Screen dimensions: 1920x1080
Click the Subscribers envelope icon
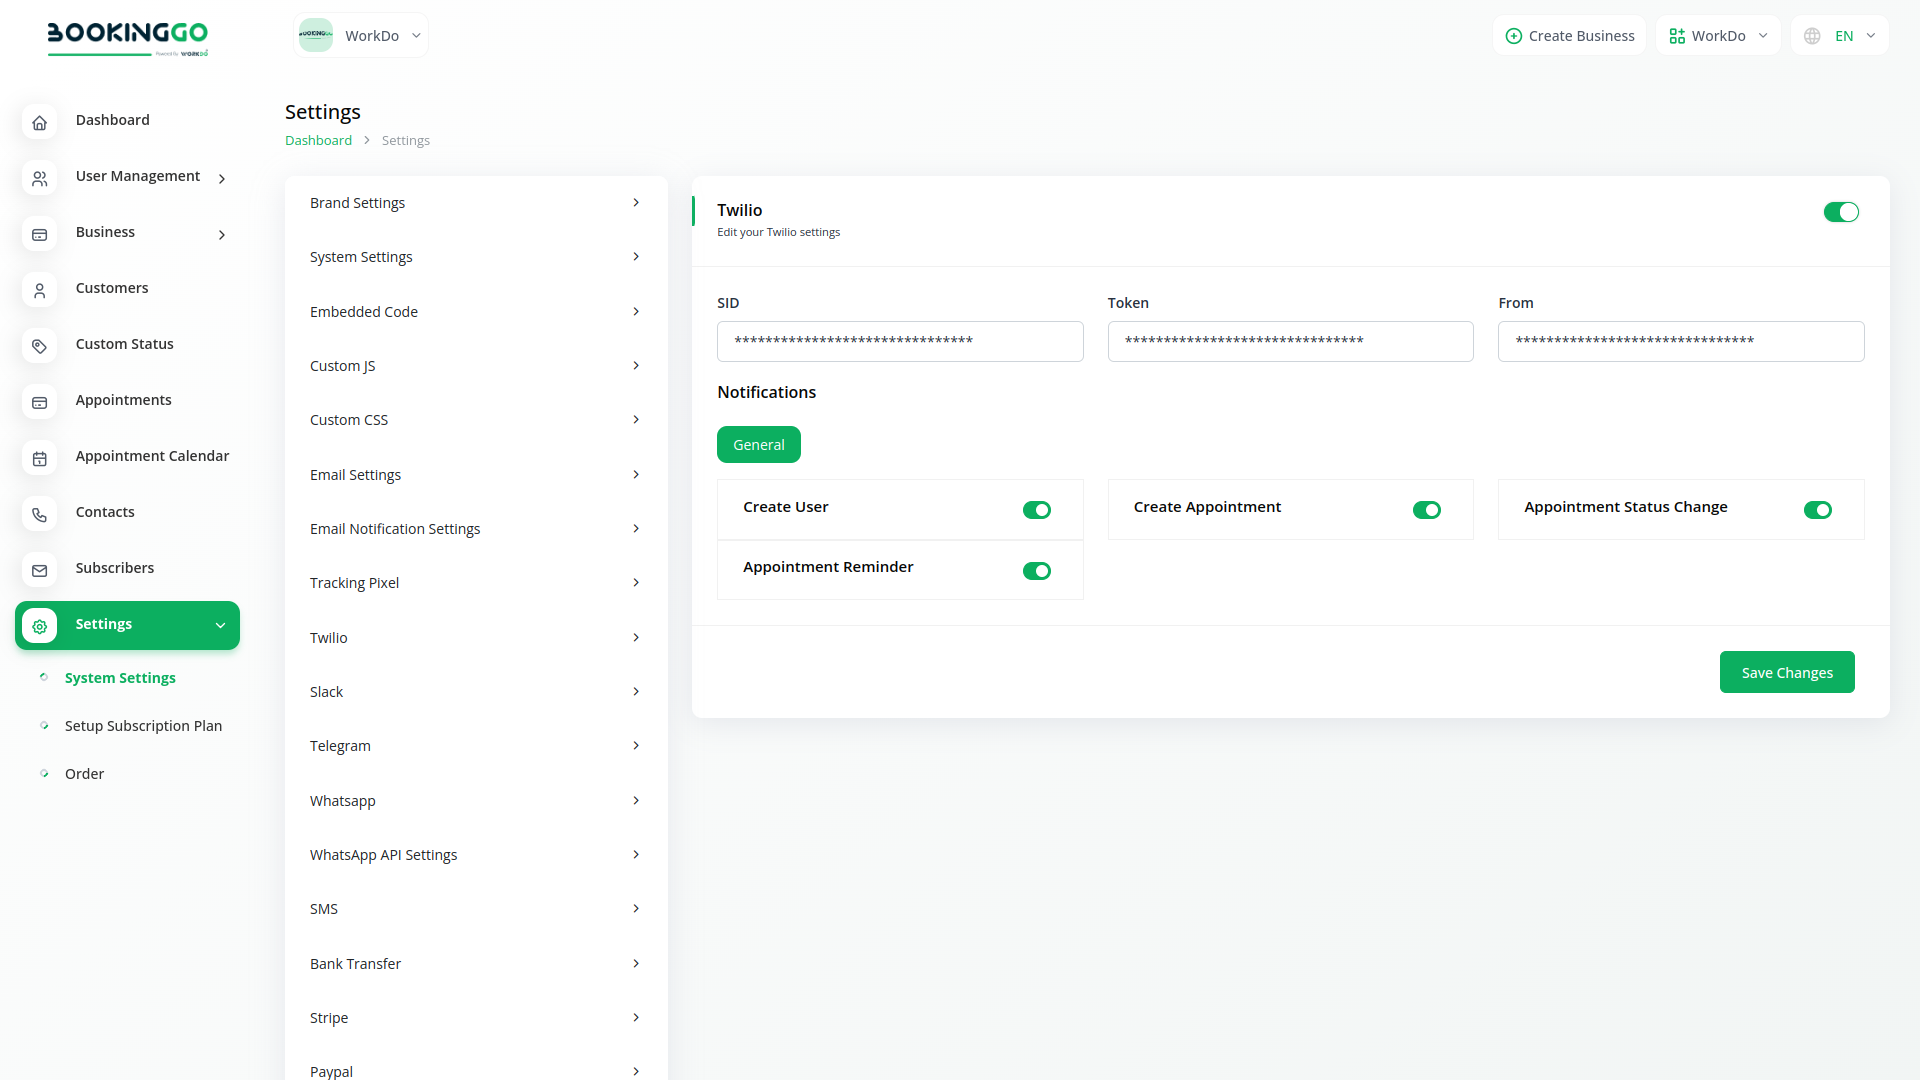[39, 570]
